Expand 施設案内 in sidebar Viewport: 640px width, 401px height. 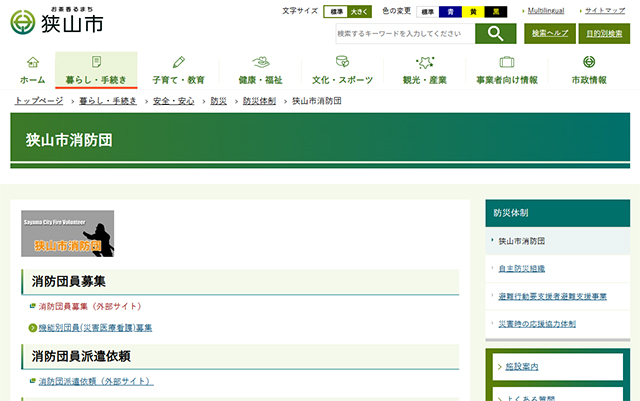[x=522, y=367]
